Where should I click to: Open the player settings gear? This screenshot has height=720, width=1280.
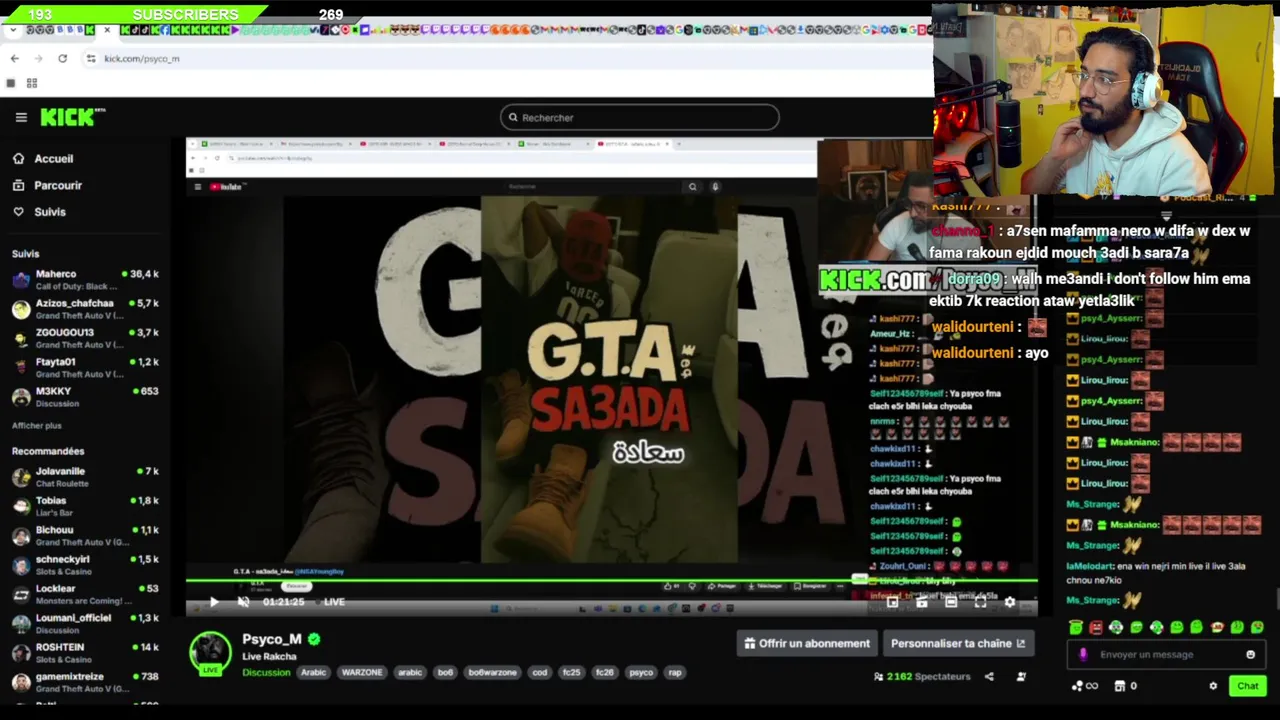(x=1010, y=602)
